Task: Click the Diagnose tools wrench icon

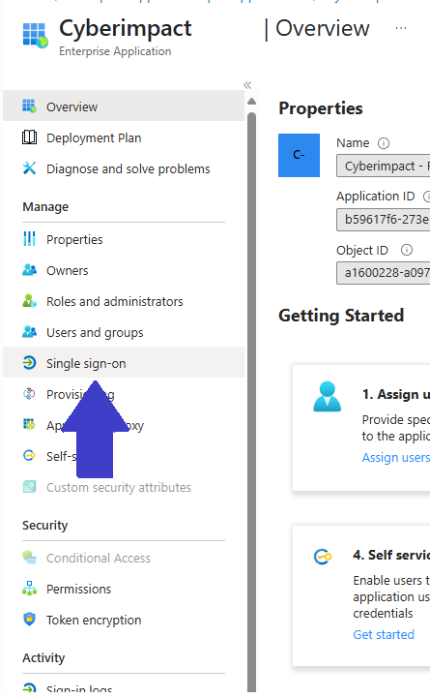Action: point(29,168)
